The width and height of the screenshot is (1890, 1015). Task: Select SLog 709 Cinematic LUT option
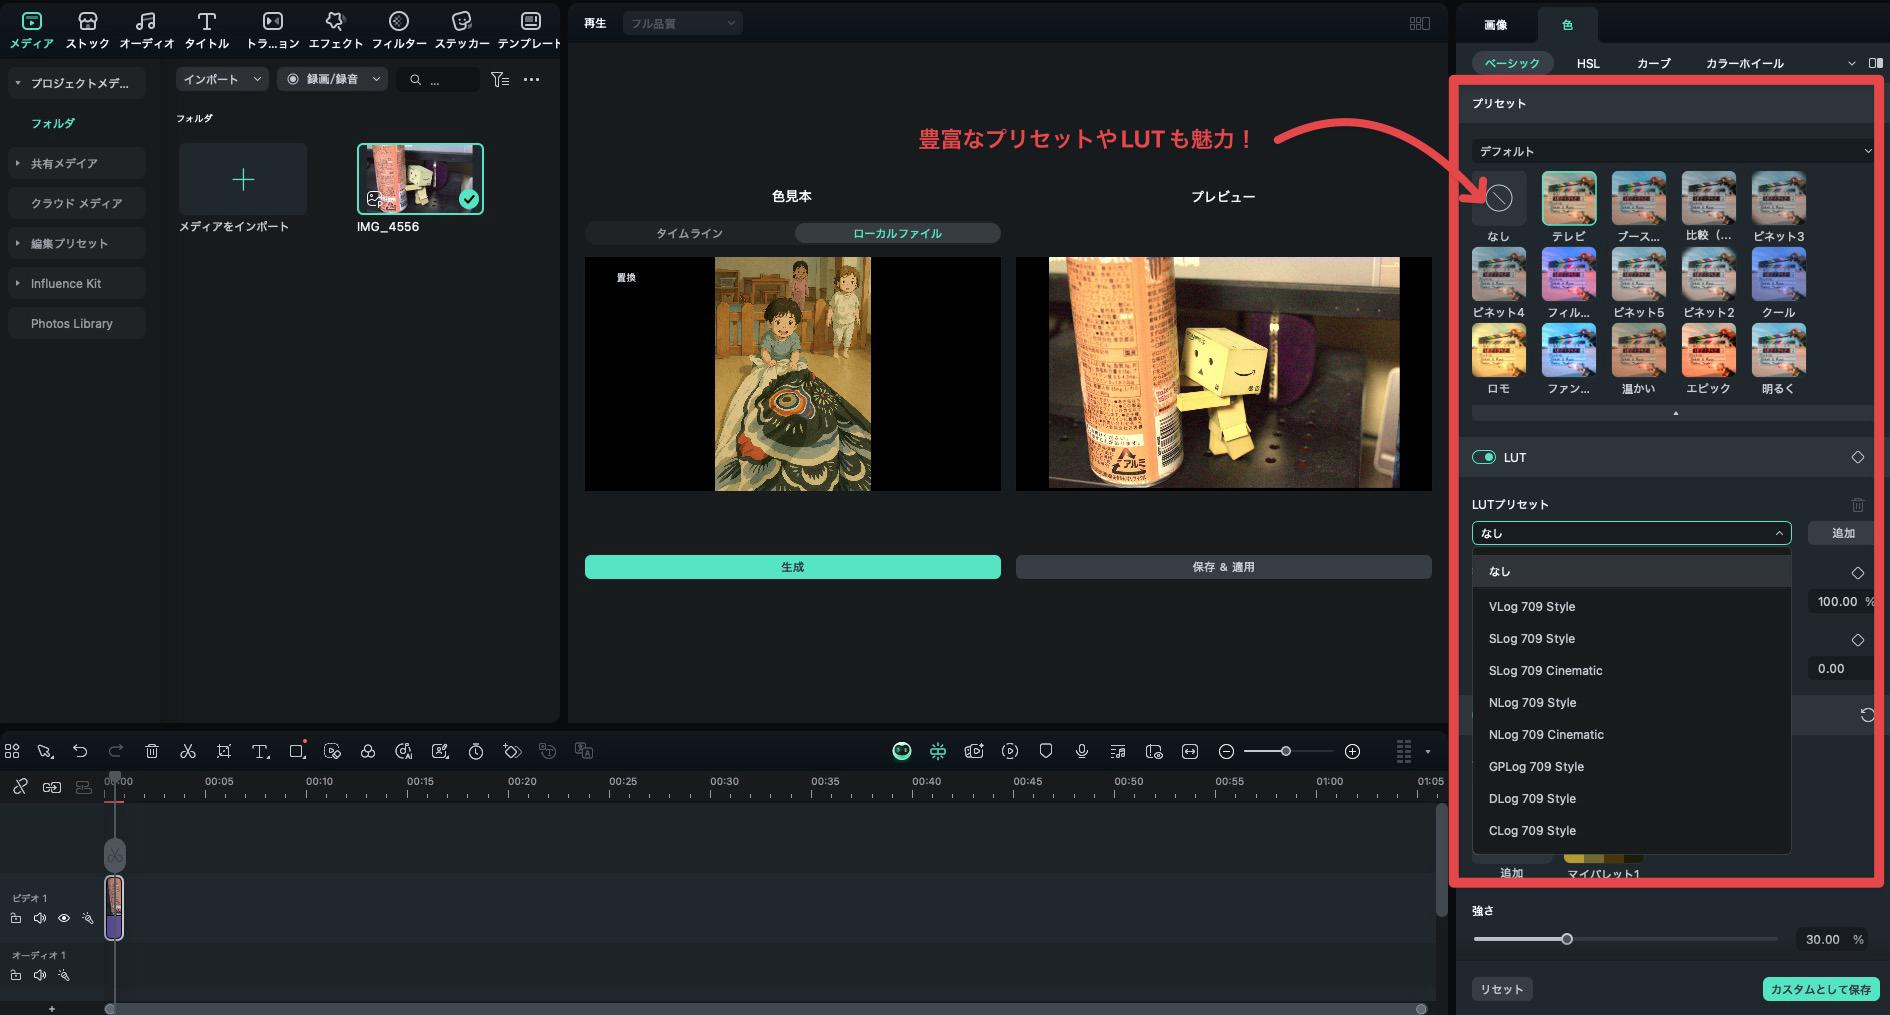pos(1631,671)
